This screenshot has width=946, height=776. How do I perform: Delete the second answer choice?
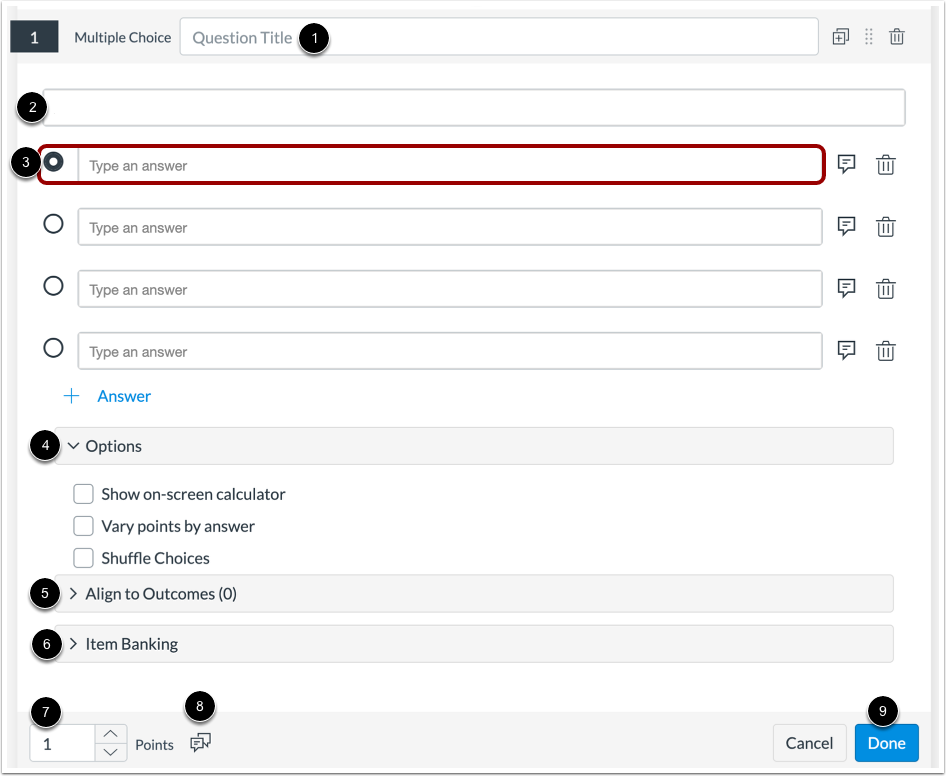(886, 227)
